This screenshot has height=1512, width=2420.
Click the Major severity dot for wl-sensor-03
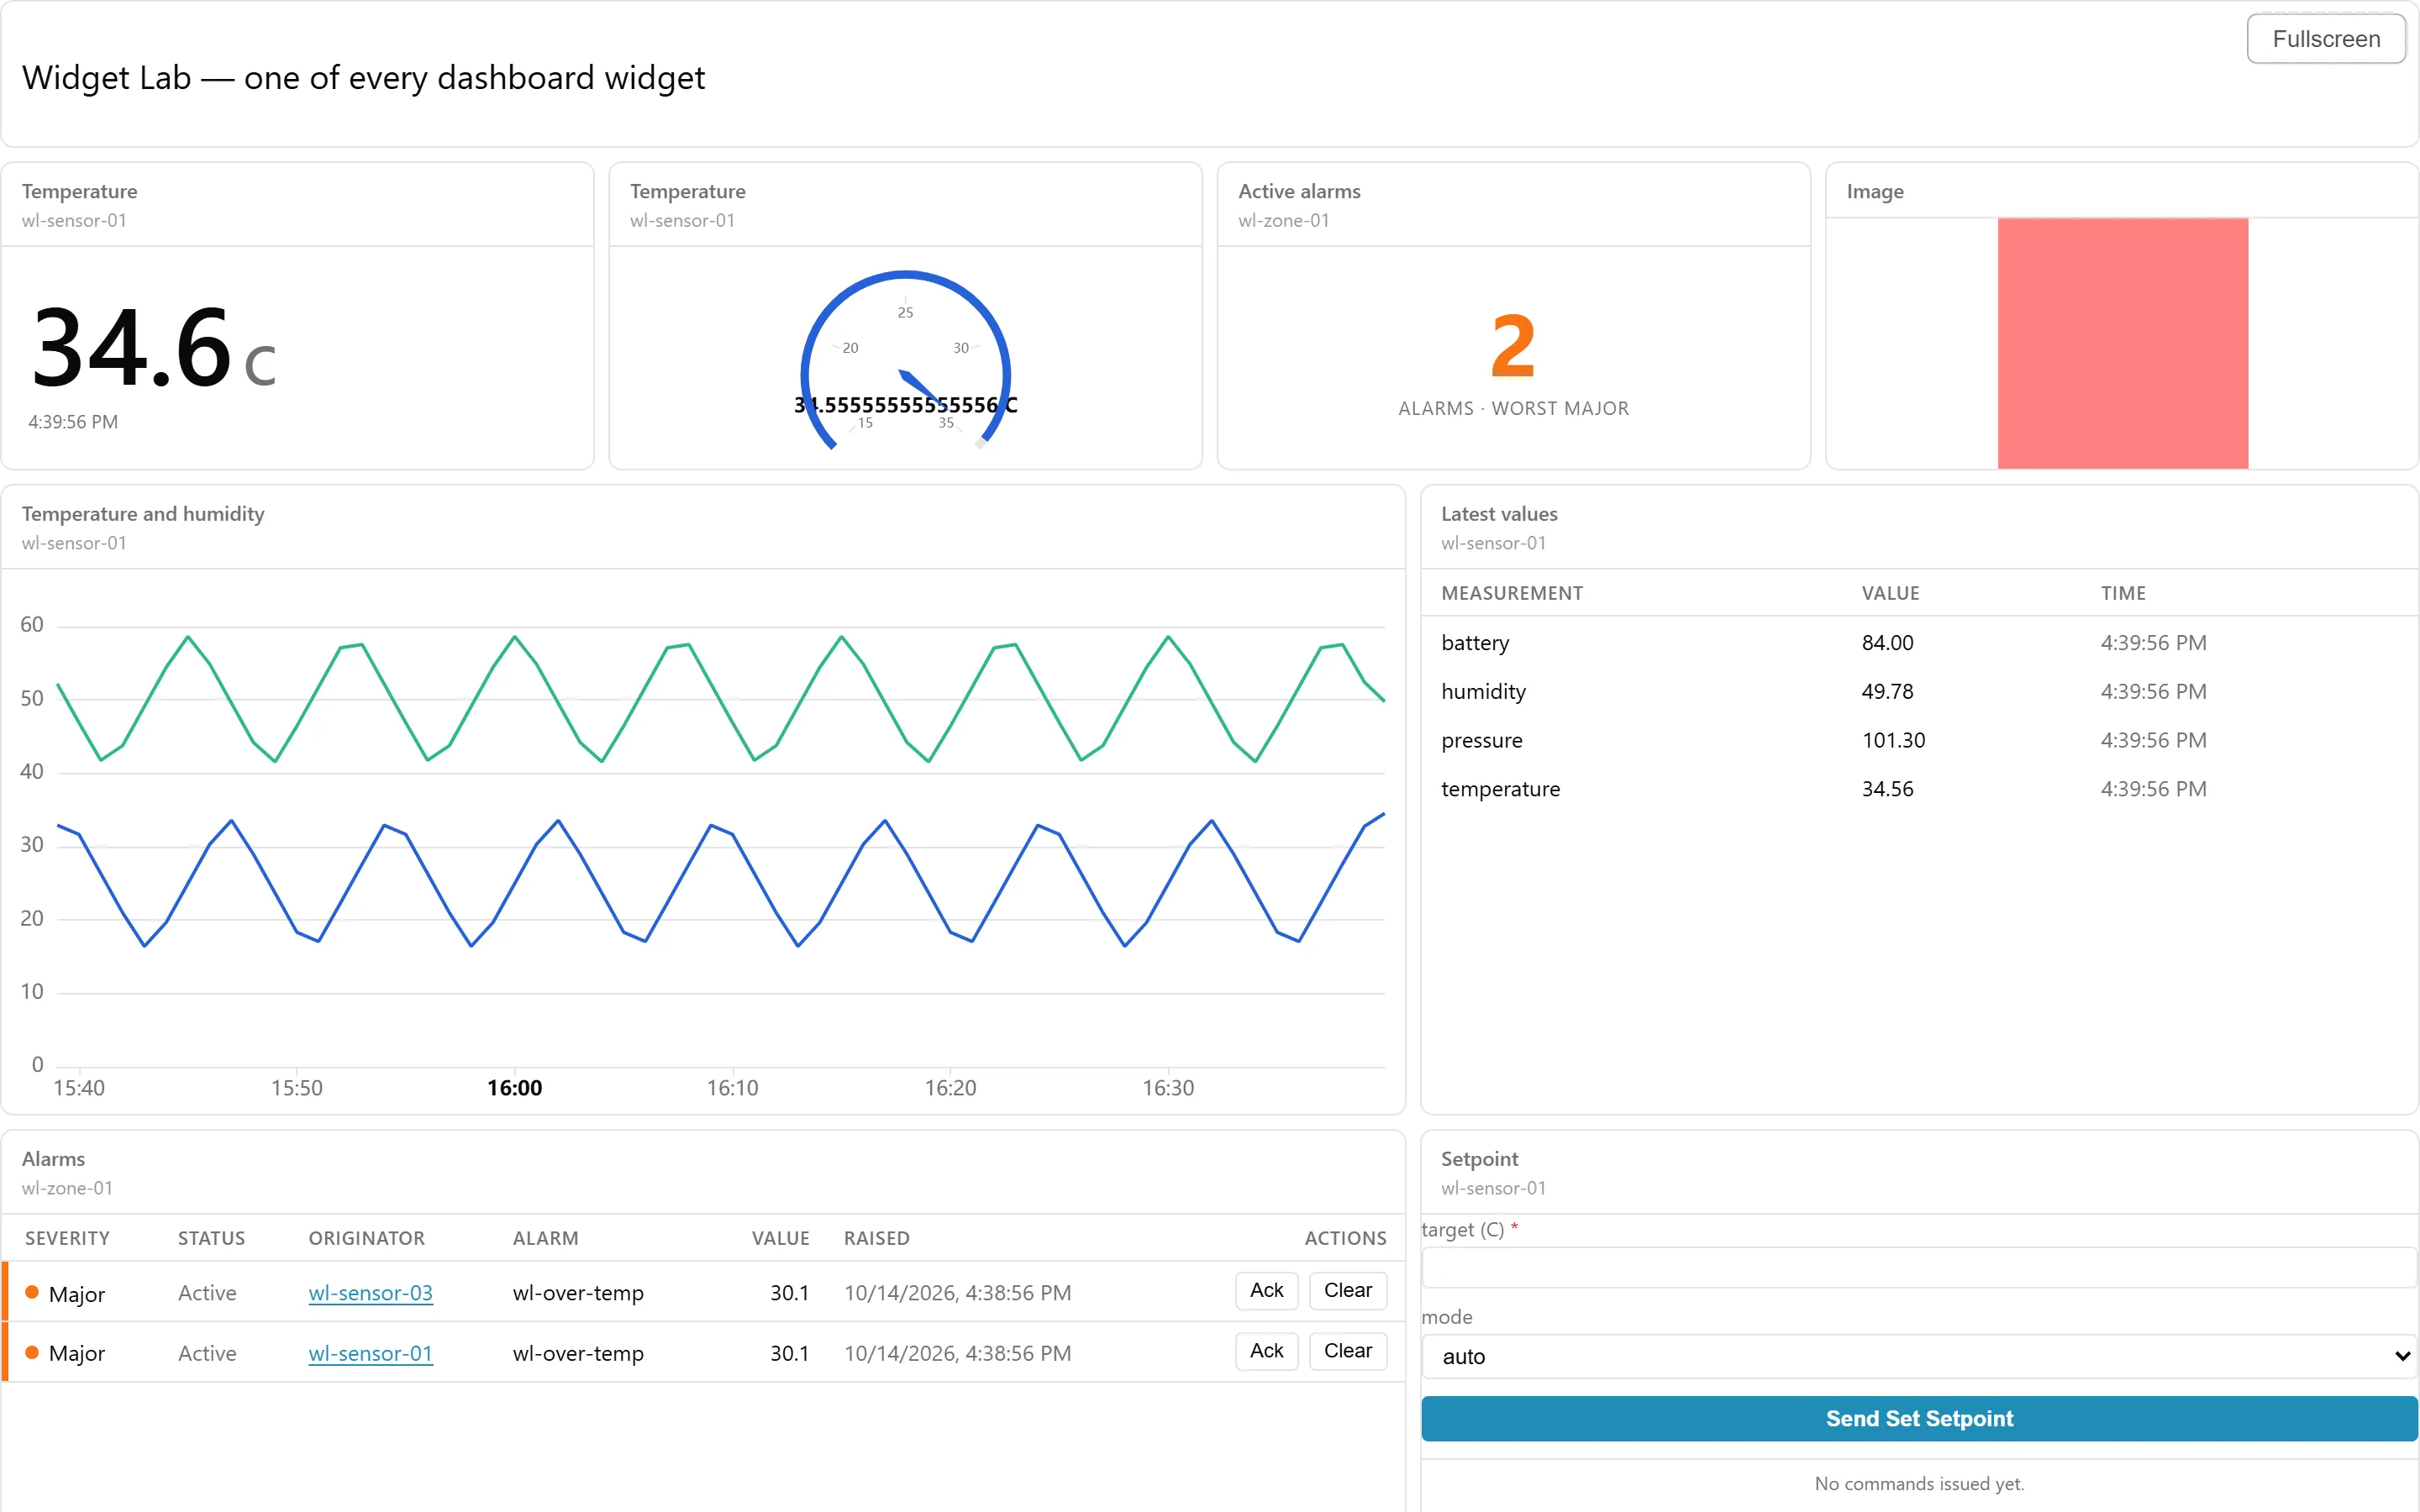(x=32, y=1293)
